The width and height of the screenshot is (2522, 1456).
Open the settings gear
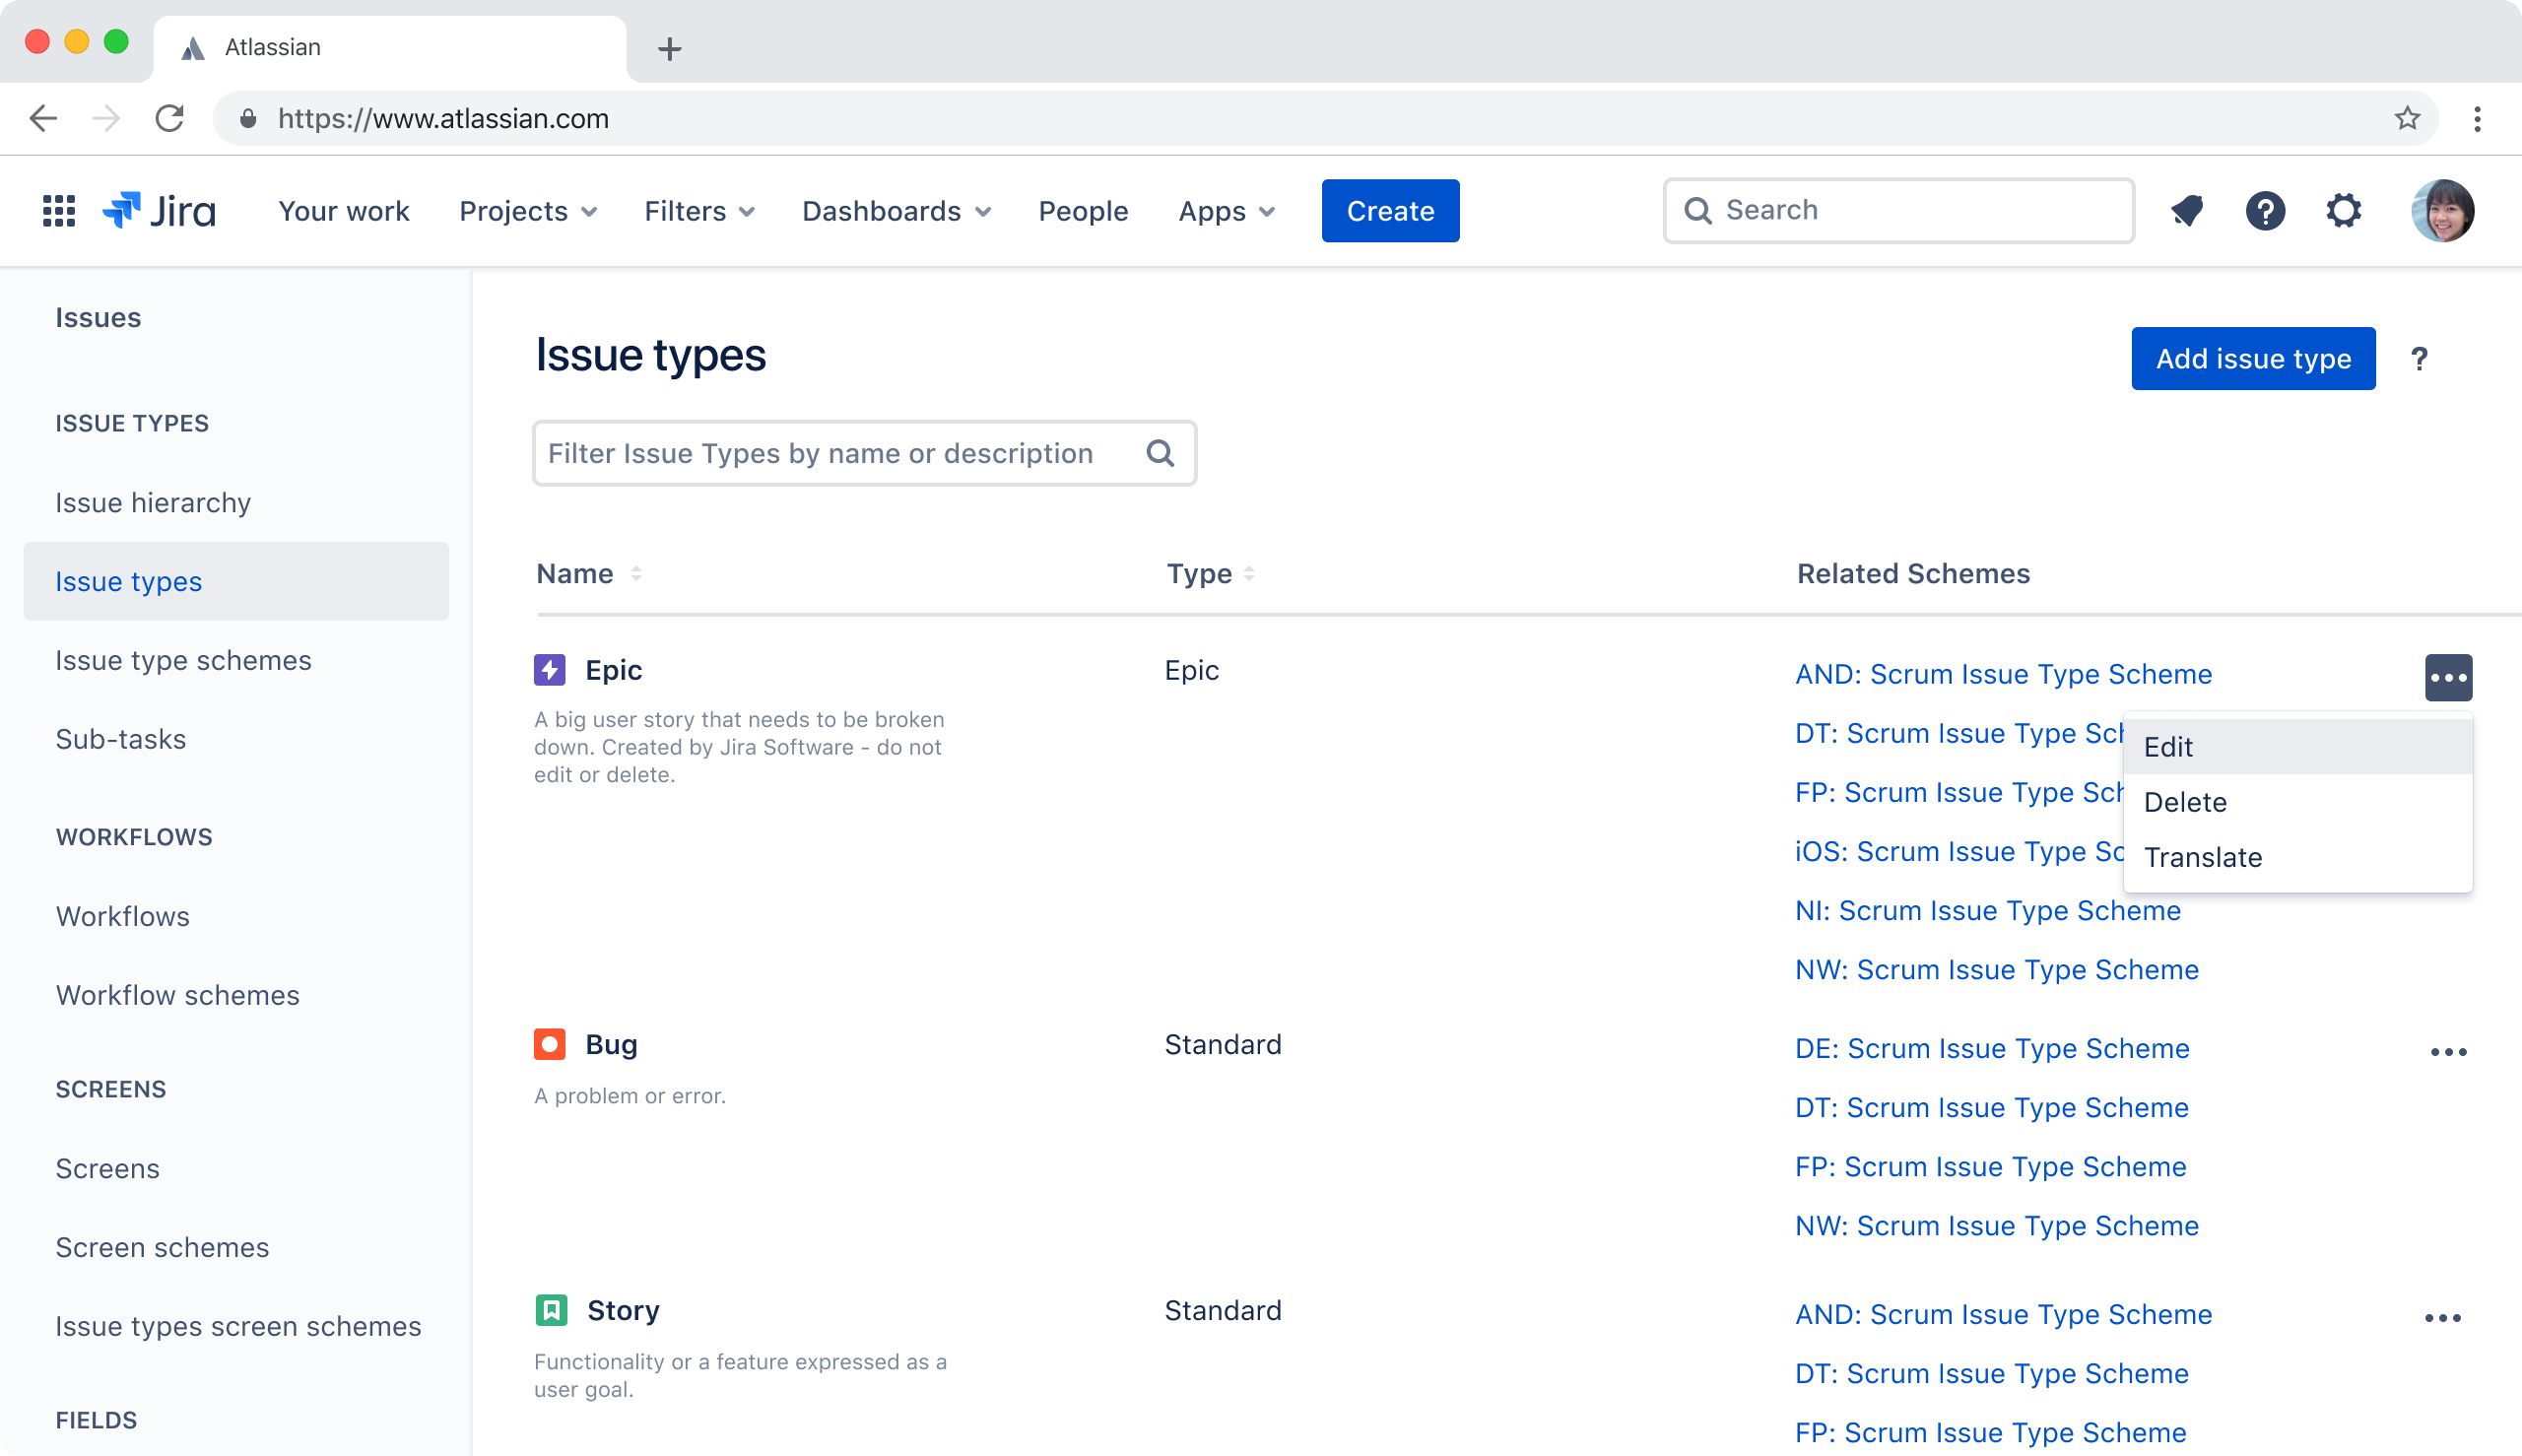[x=2344, y=210]
